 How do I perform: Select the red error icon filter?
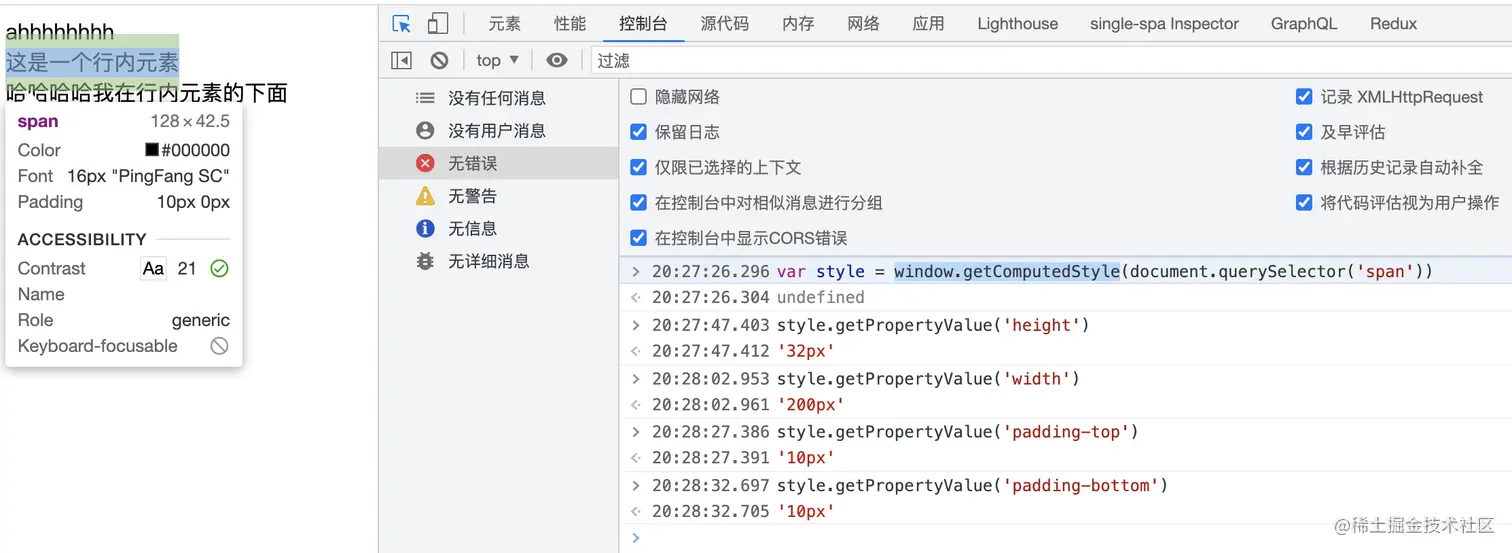426,163
